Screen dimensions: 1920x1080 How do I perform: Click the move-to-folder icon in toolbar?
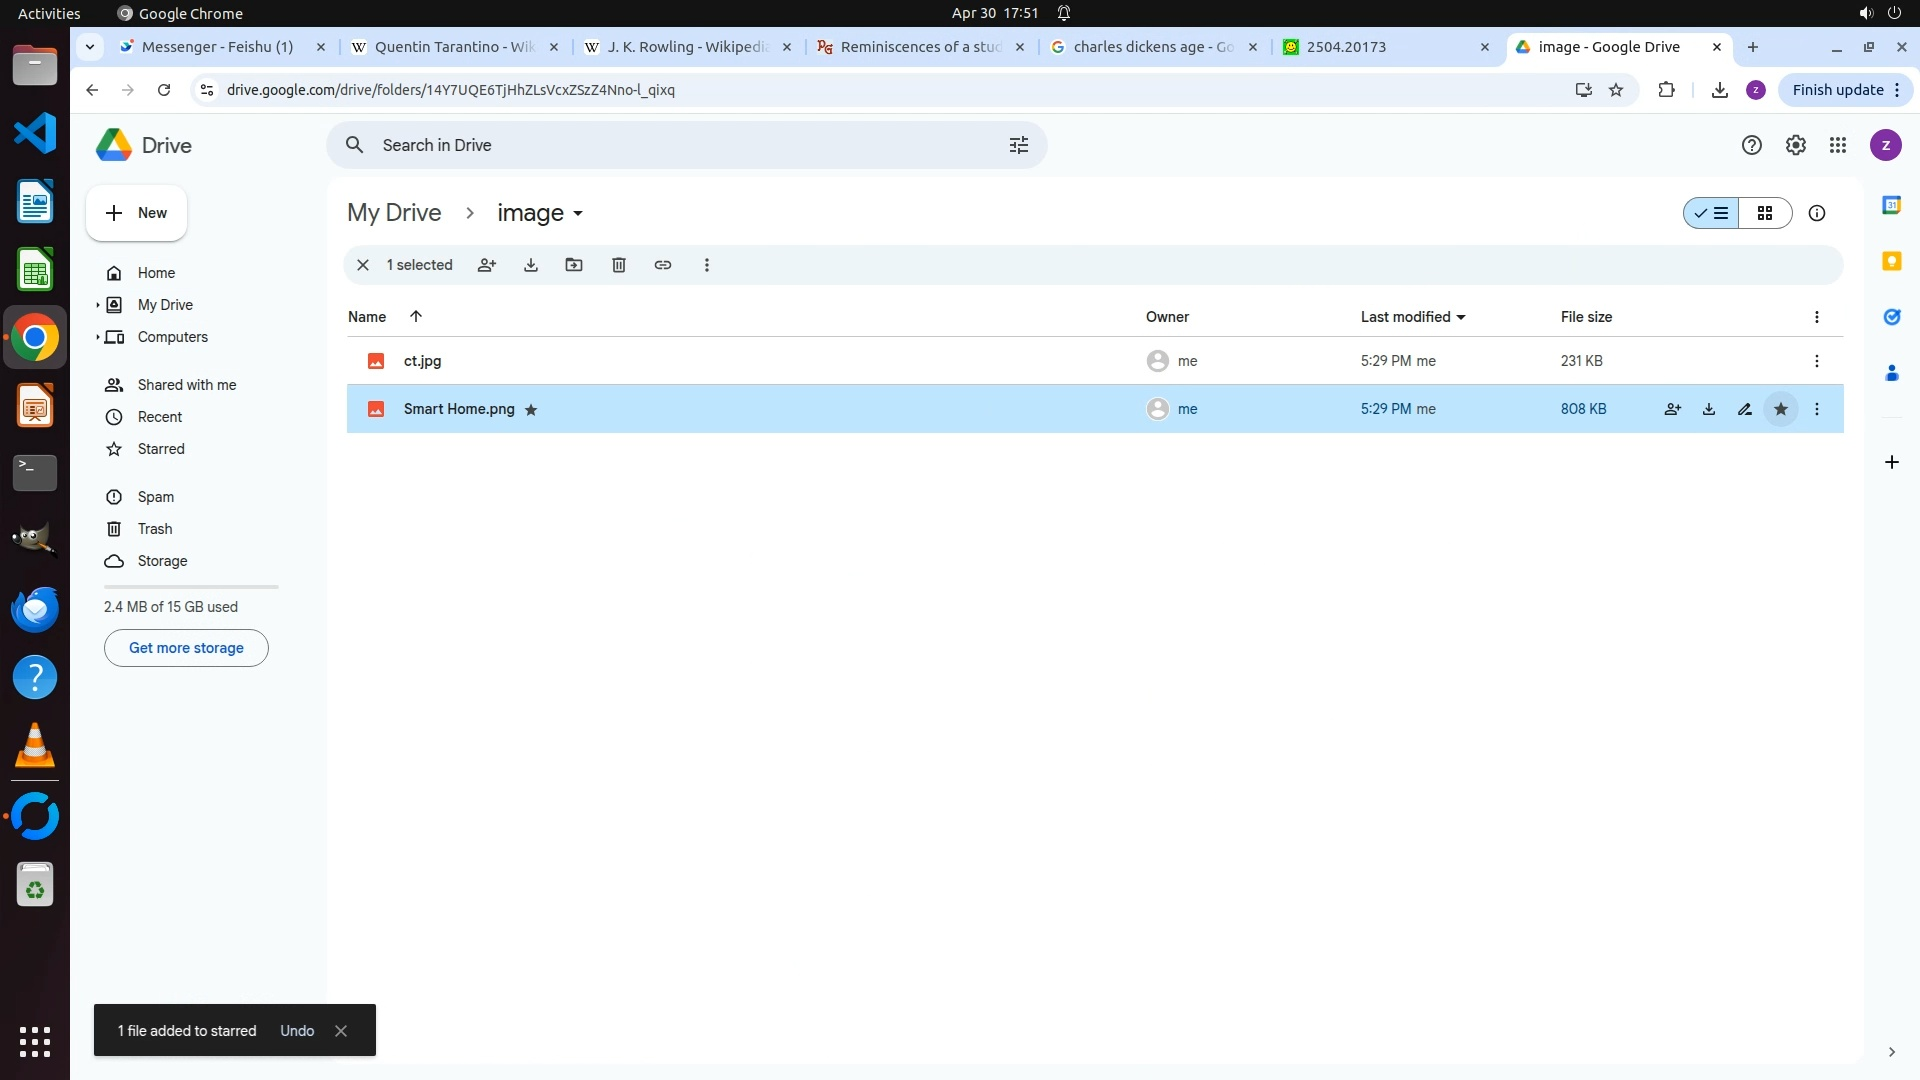(574, 265)
